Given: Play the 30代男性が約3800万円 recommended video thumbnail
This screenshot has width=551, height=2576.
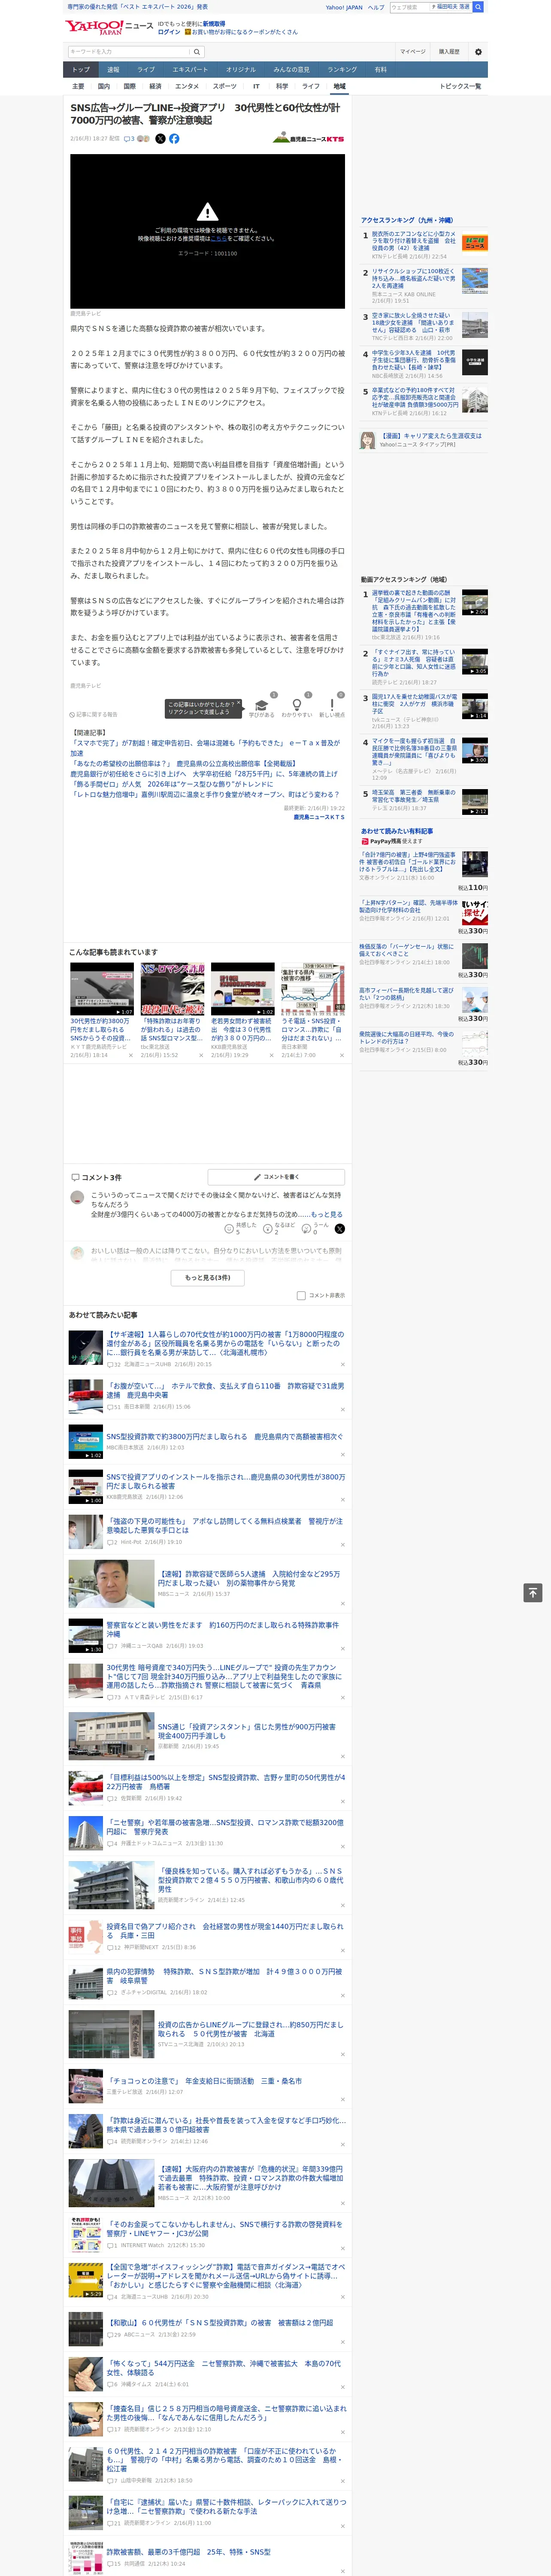Looking at the screenshot, I should pyautogui.click(x=102, y=990).
